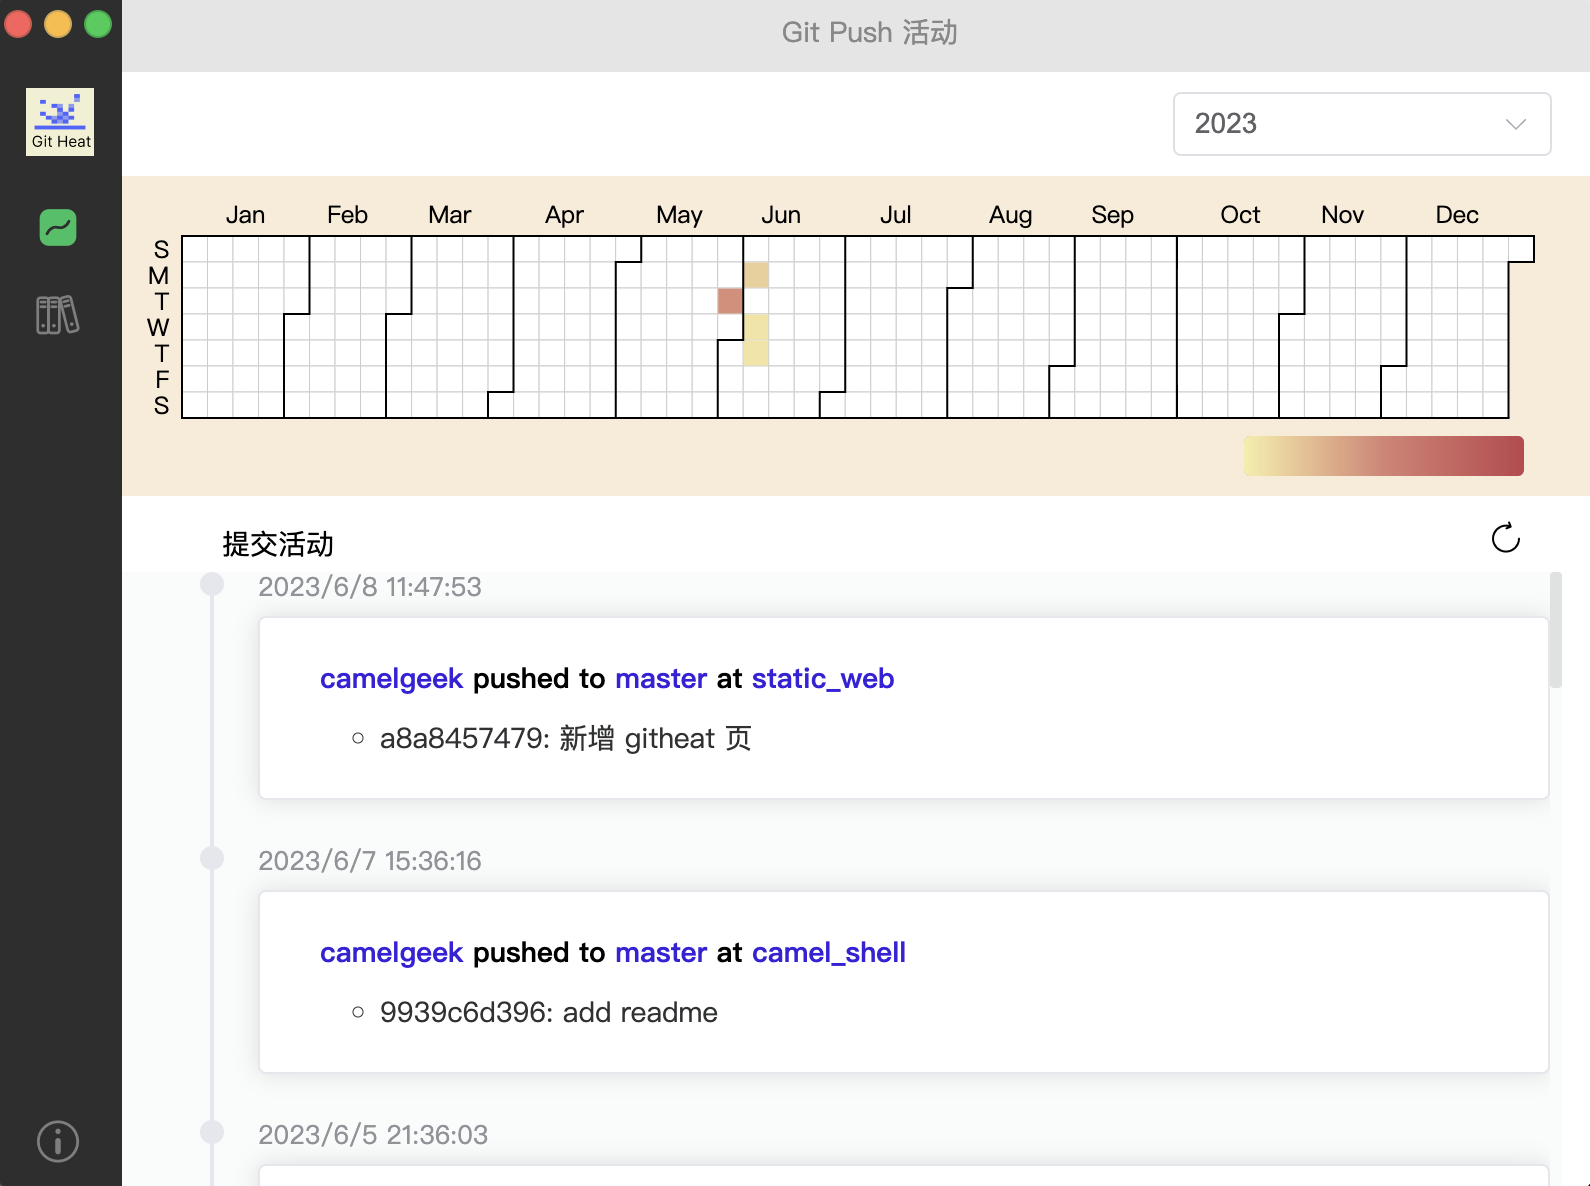Click the Dec month label

pyautogui.click(x=1457, y=215)
